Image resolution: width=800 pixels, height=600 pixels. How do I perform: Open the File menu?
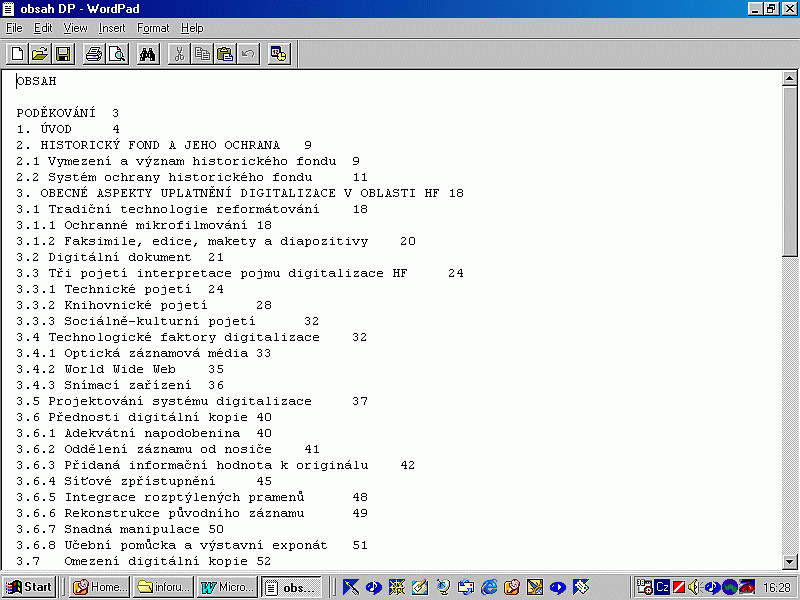click(x=14, y=28)
